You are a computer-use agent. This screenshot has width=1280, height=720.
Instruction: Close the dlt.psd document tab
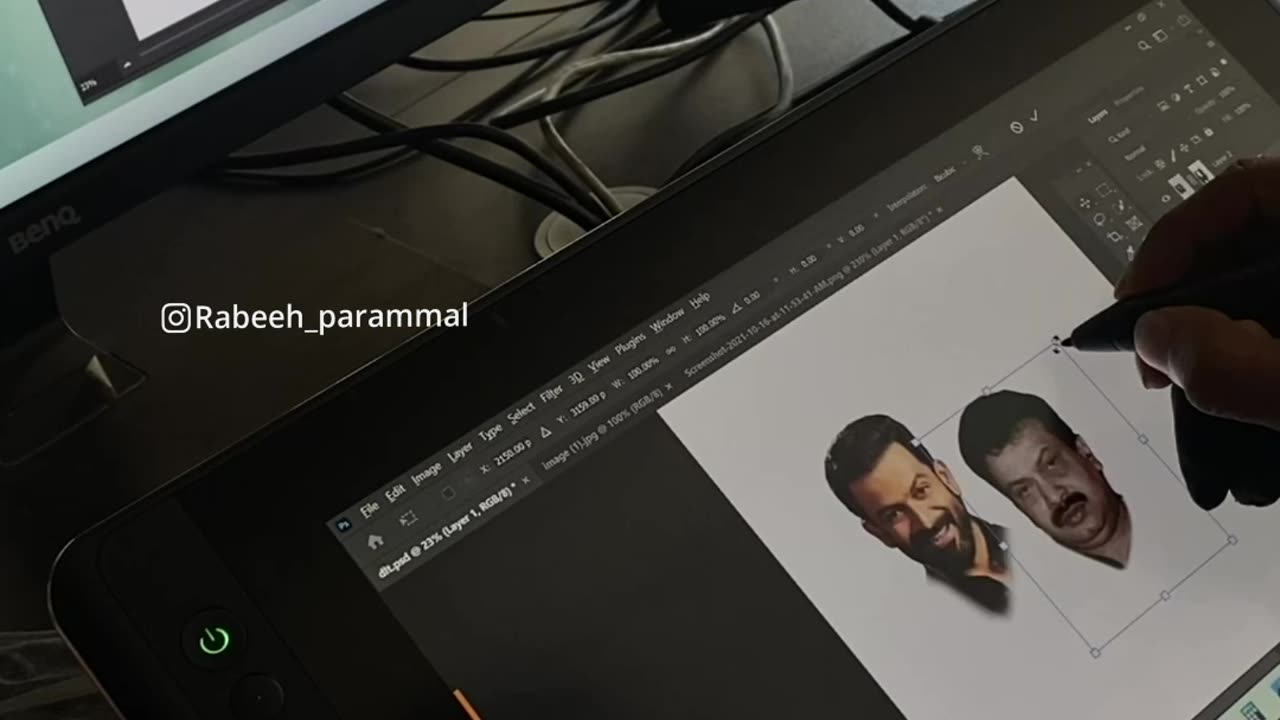tap(525, 480)
